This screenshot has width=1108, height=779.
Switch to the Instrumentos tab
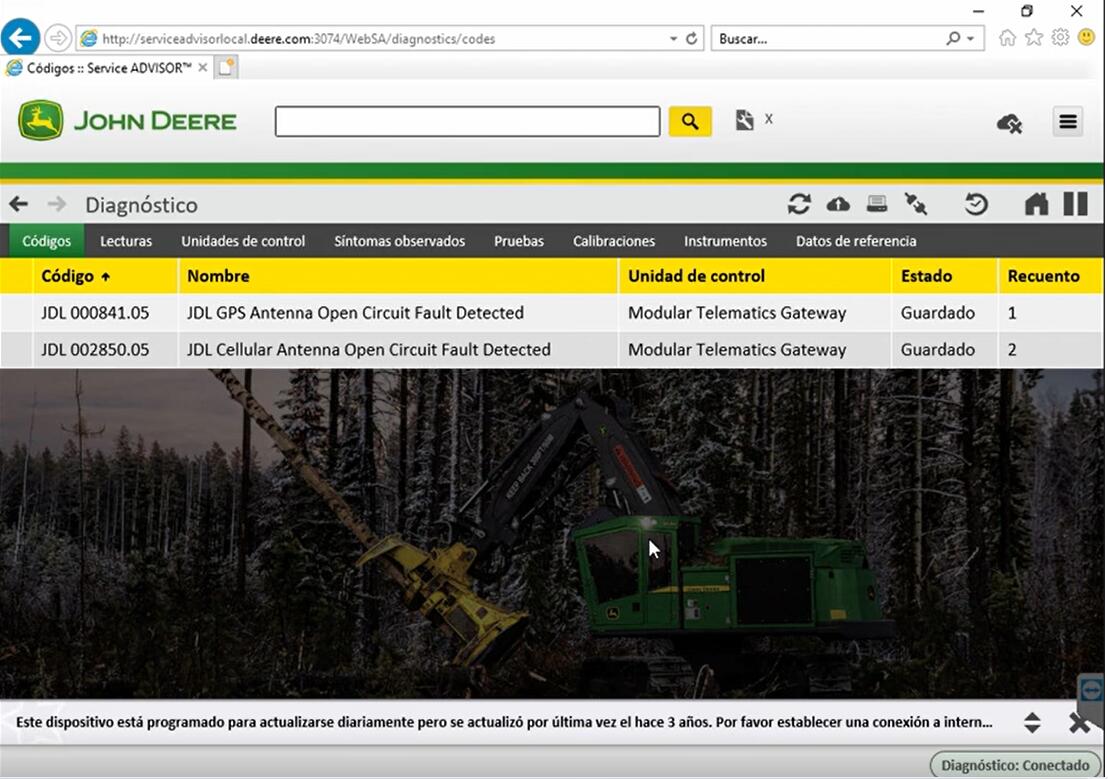point(725,241)
